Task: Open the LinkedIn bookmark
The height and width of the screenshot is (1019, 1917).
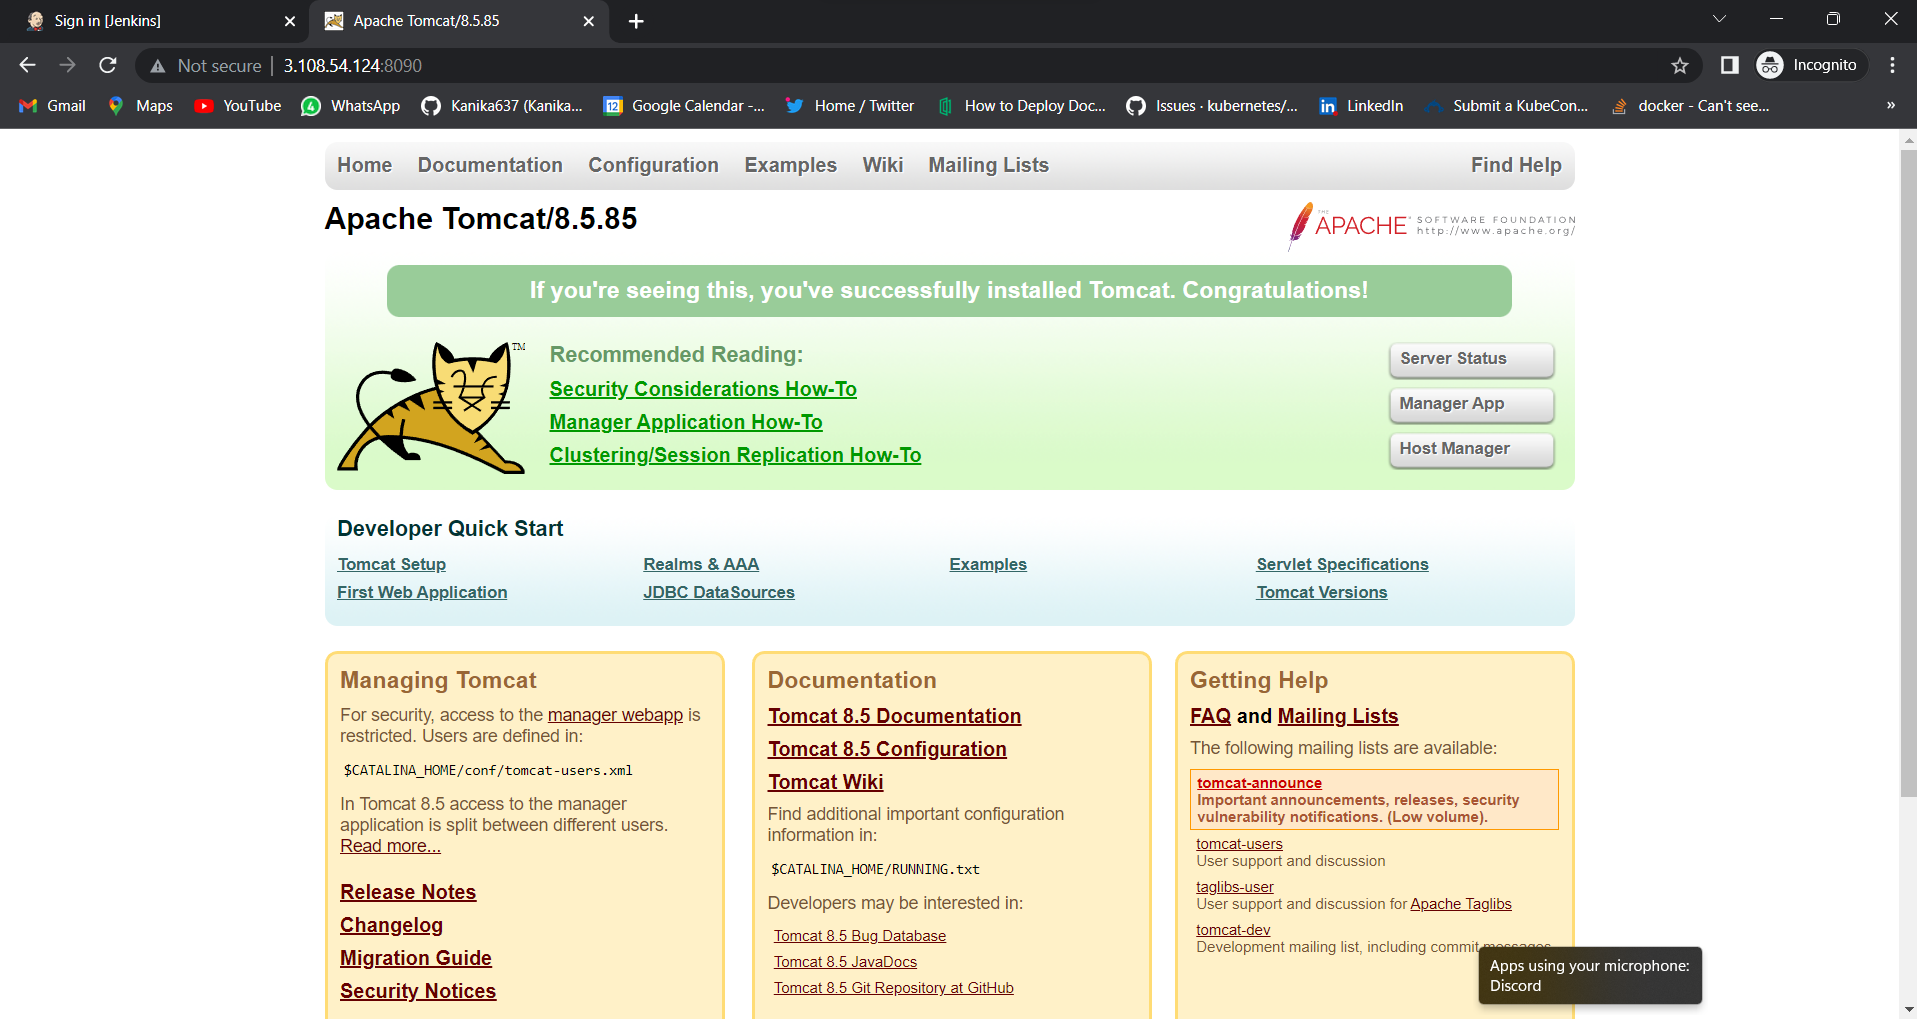Action: coord(1361,106)
